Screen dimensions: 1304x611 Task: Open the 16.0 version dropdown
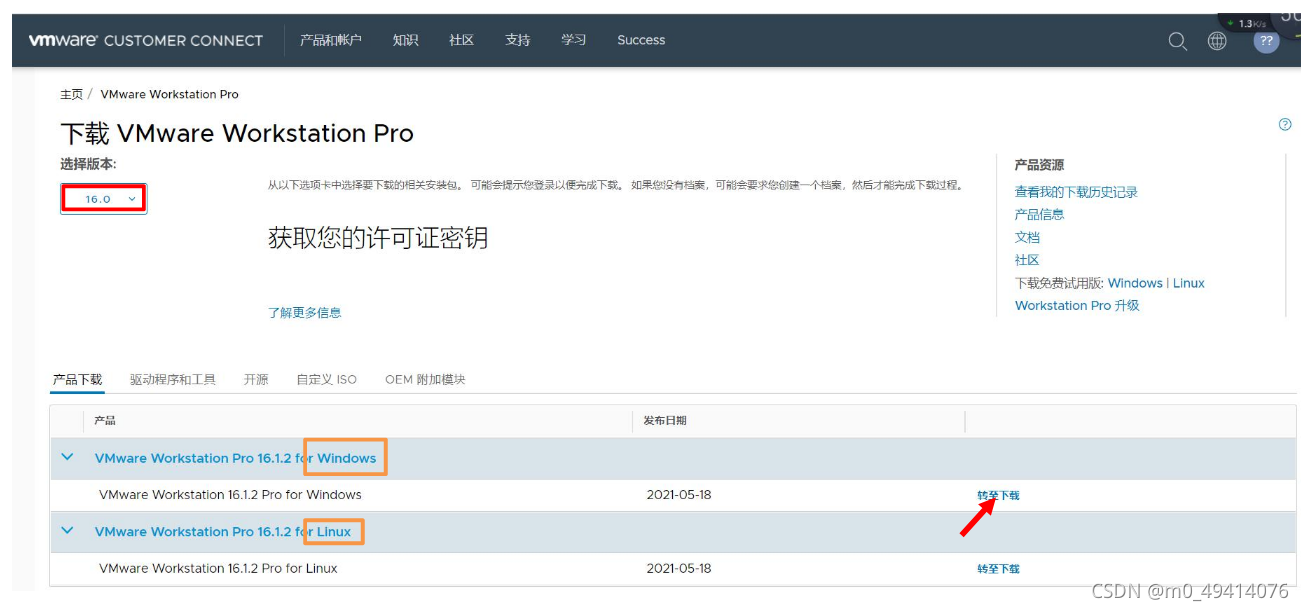pos(103,199)
